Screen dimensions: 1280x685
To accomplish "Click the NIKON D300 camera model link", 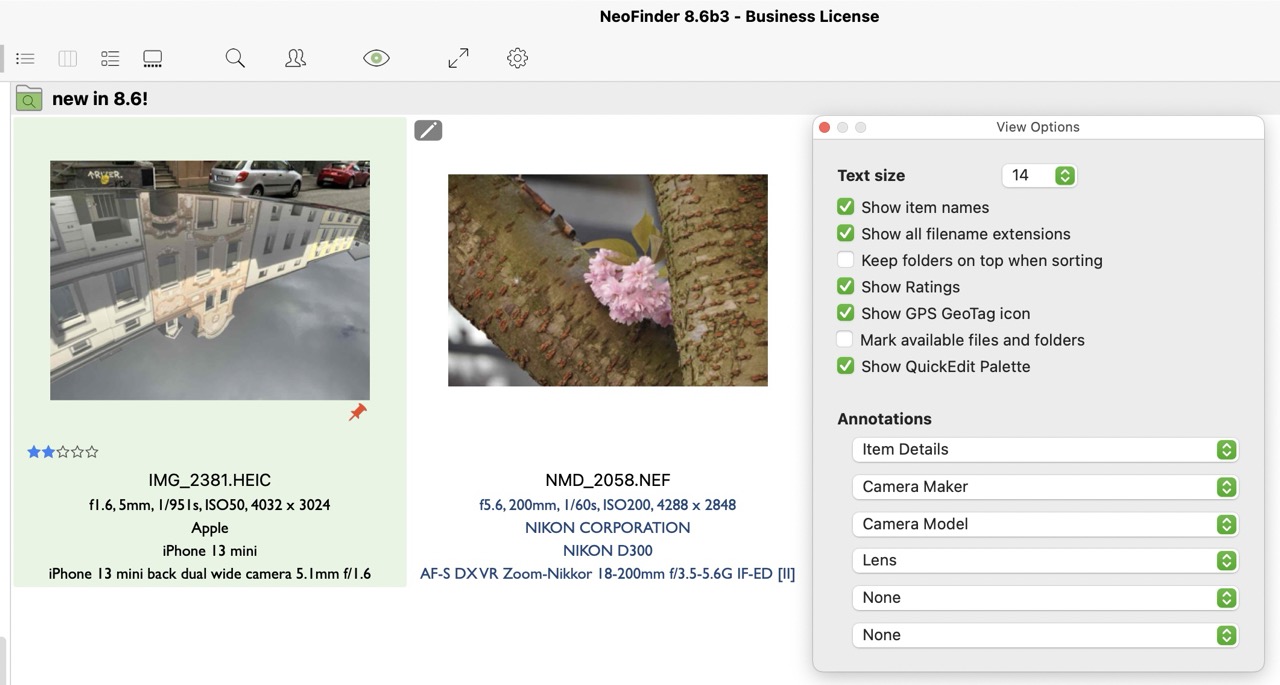I will [607, 550].
